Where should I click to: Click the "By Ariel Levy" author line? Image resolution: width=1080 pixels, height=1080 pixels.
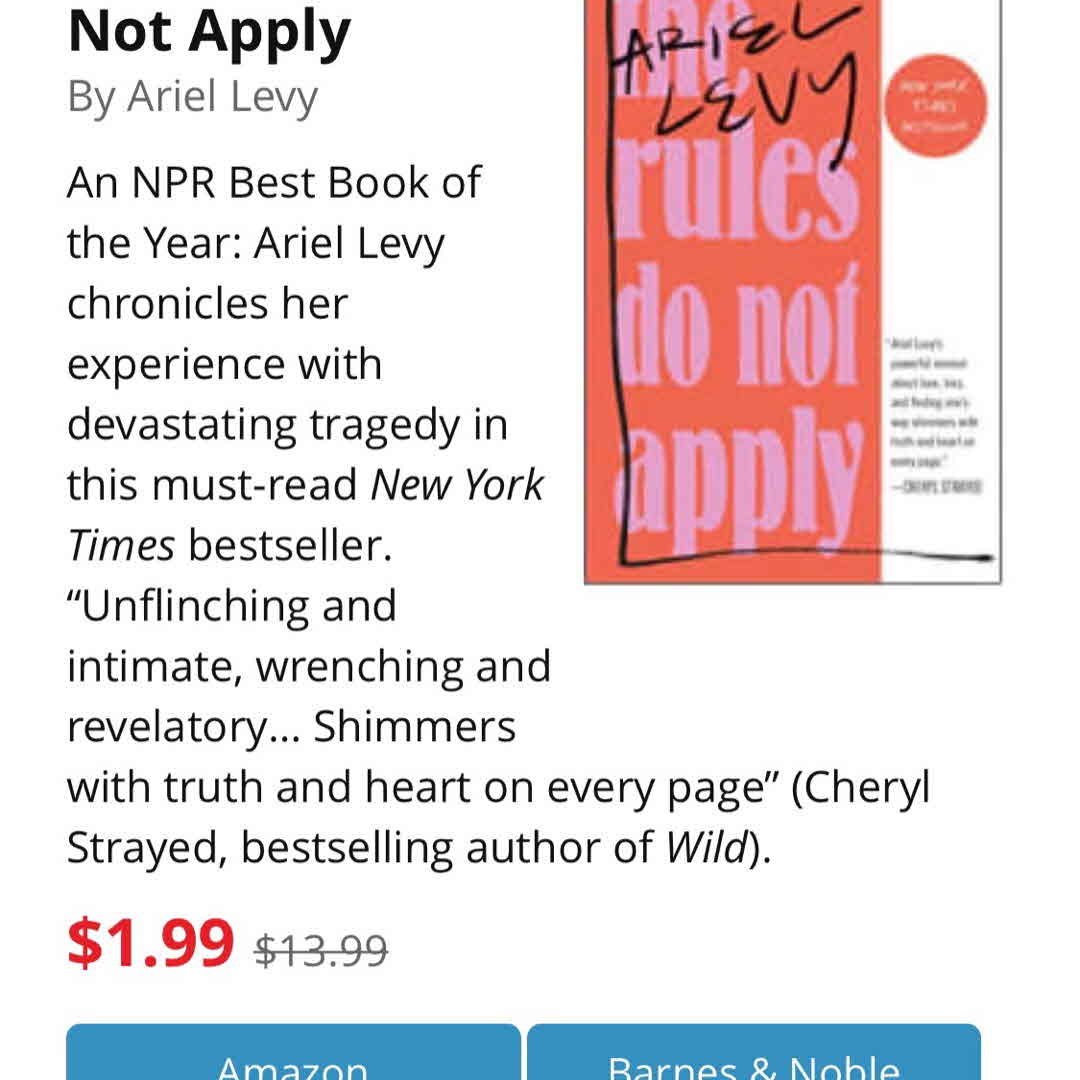tap(192, 97)
